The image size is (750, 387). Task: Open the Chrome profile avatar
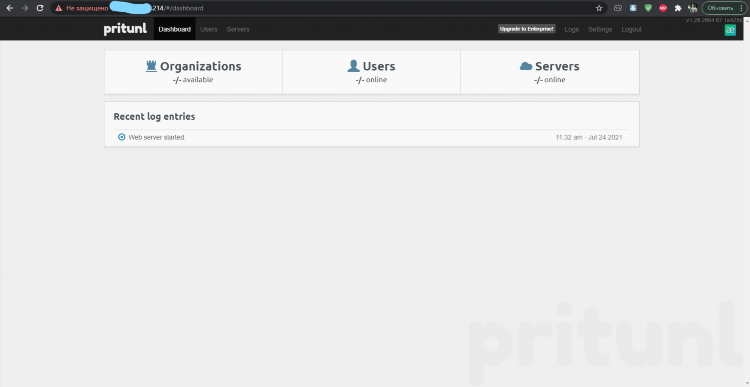click(692, 8)
